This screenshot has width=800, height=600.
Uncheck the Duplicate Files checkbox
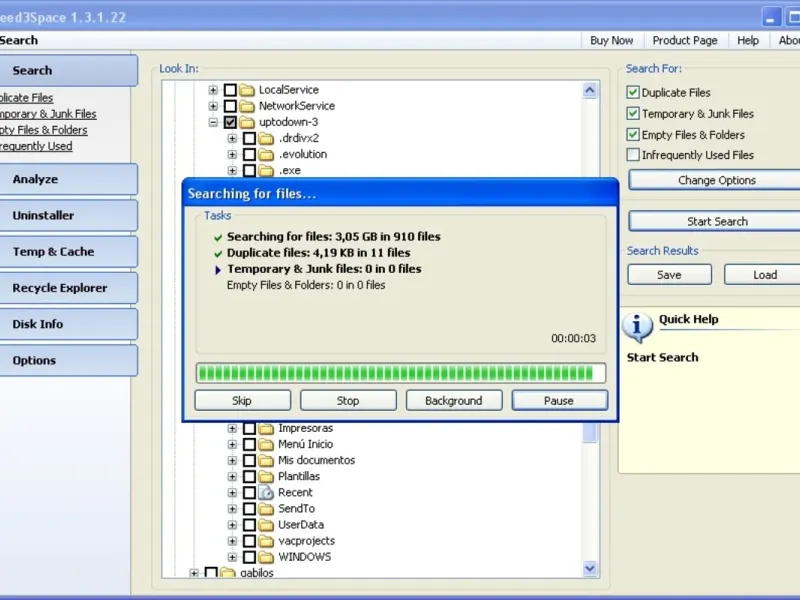[633, 92]
